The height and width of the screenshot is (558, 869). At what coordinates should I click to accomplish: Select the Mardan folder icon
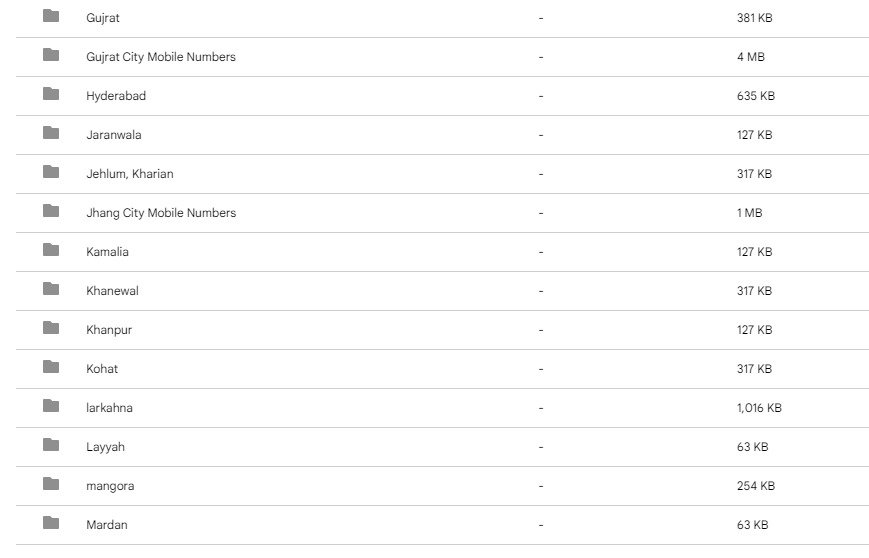(51, 523)
